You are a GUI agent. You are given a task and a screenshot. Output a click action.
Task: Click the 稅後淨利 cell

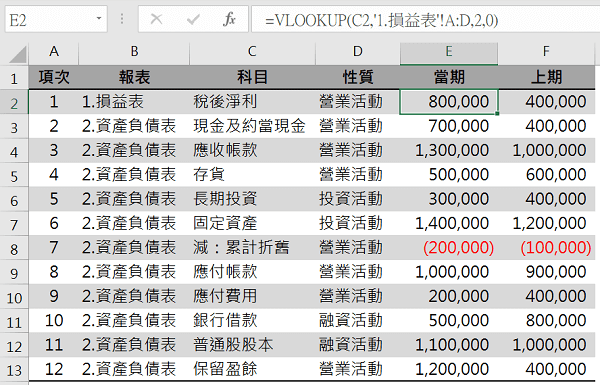(x=252, y=102)
